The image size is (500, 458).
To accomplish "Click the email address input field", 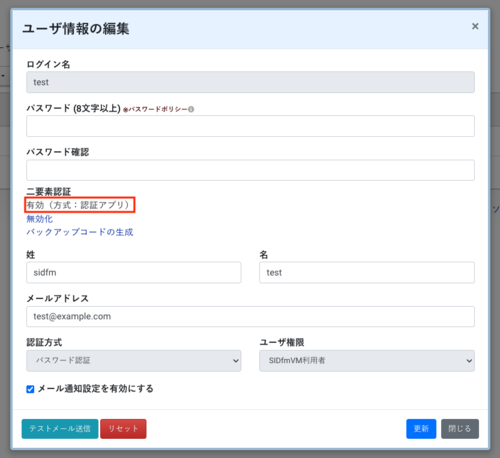I will click(250, 317).
